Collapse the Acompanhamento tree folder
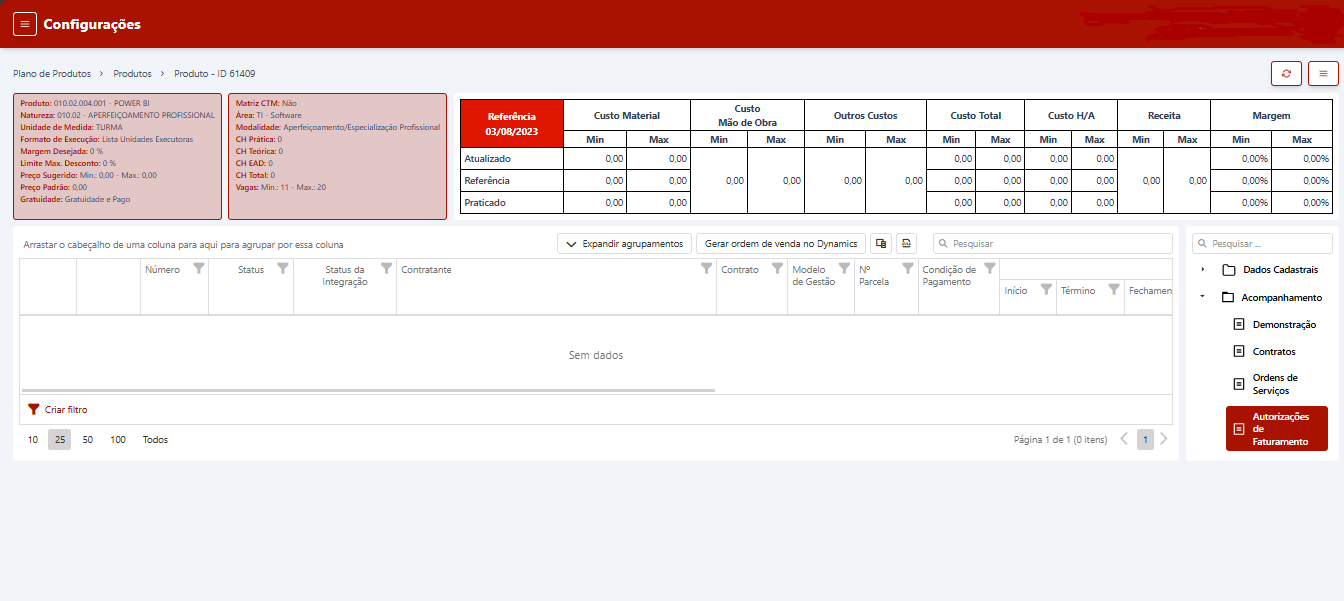1344x601 pixels. 1203,297
